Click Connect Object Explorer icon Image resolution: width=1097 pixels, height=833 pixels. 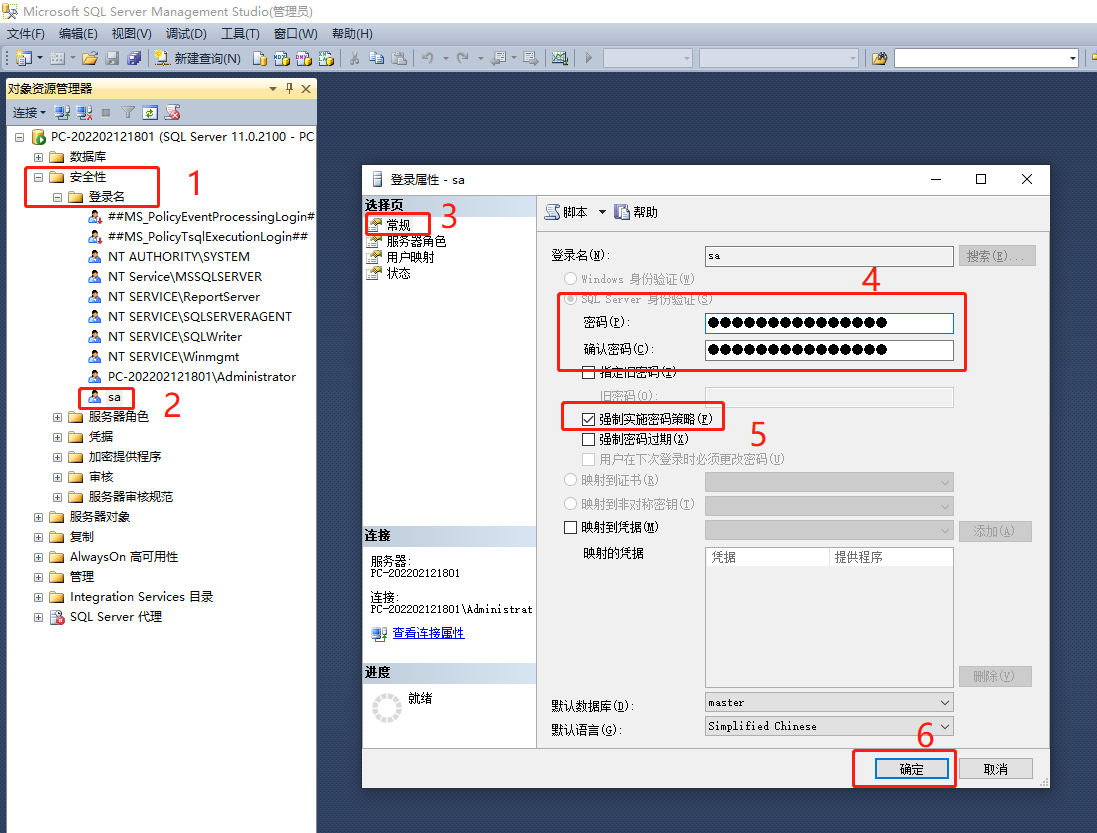[62, 112]
